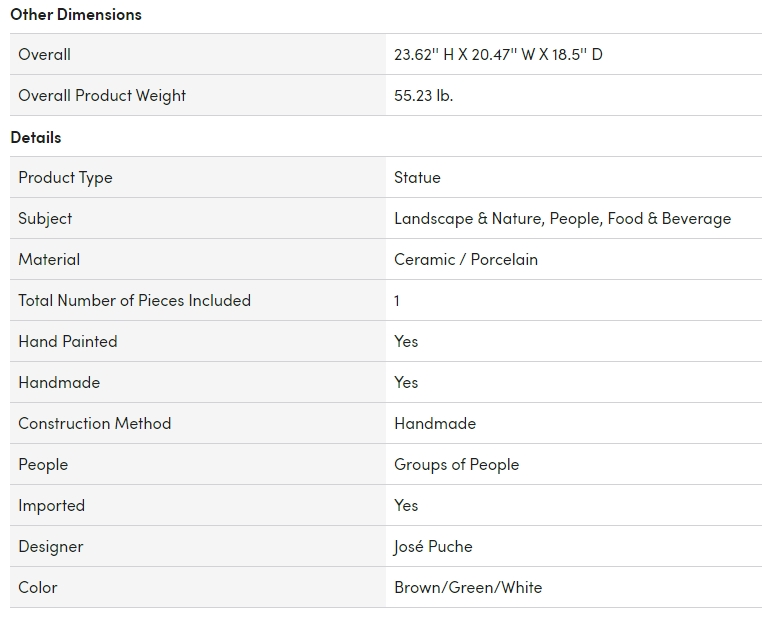Screen dimensions: 765x618
Task: Click the Construction Method label
Action: tap(95, 423)
